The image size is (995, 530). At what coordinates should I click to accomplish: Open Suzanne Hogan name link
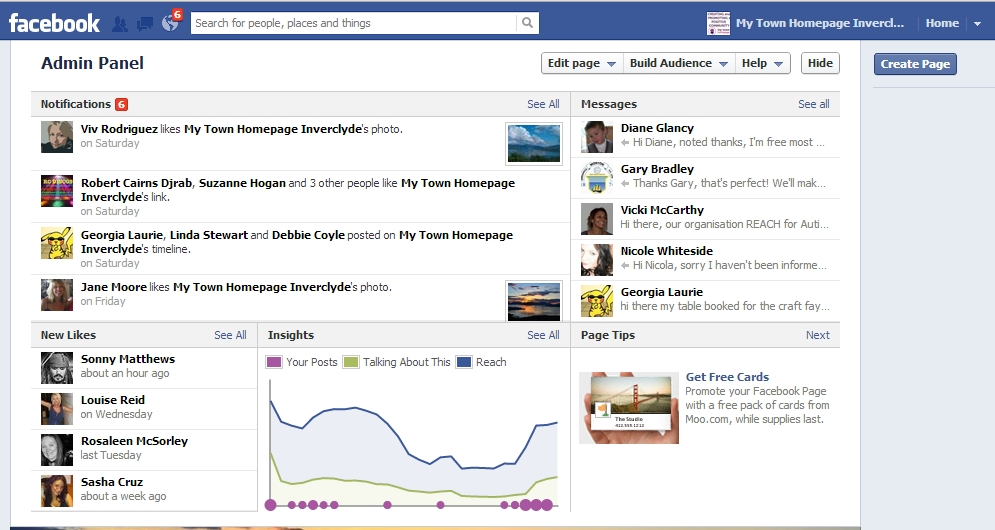(242, 183)
